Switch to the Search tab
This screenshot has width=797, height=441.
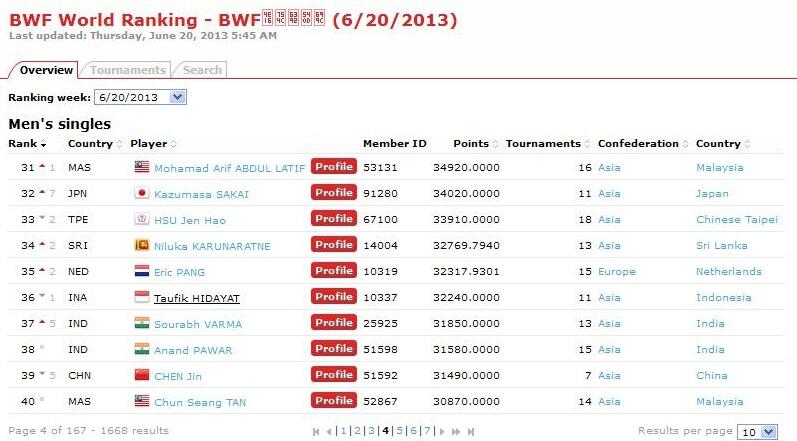(x=202, y=70)
